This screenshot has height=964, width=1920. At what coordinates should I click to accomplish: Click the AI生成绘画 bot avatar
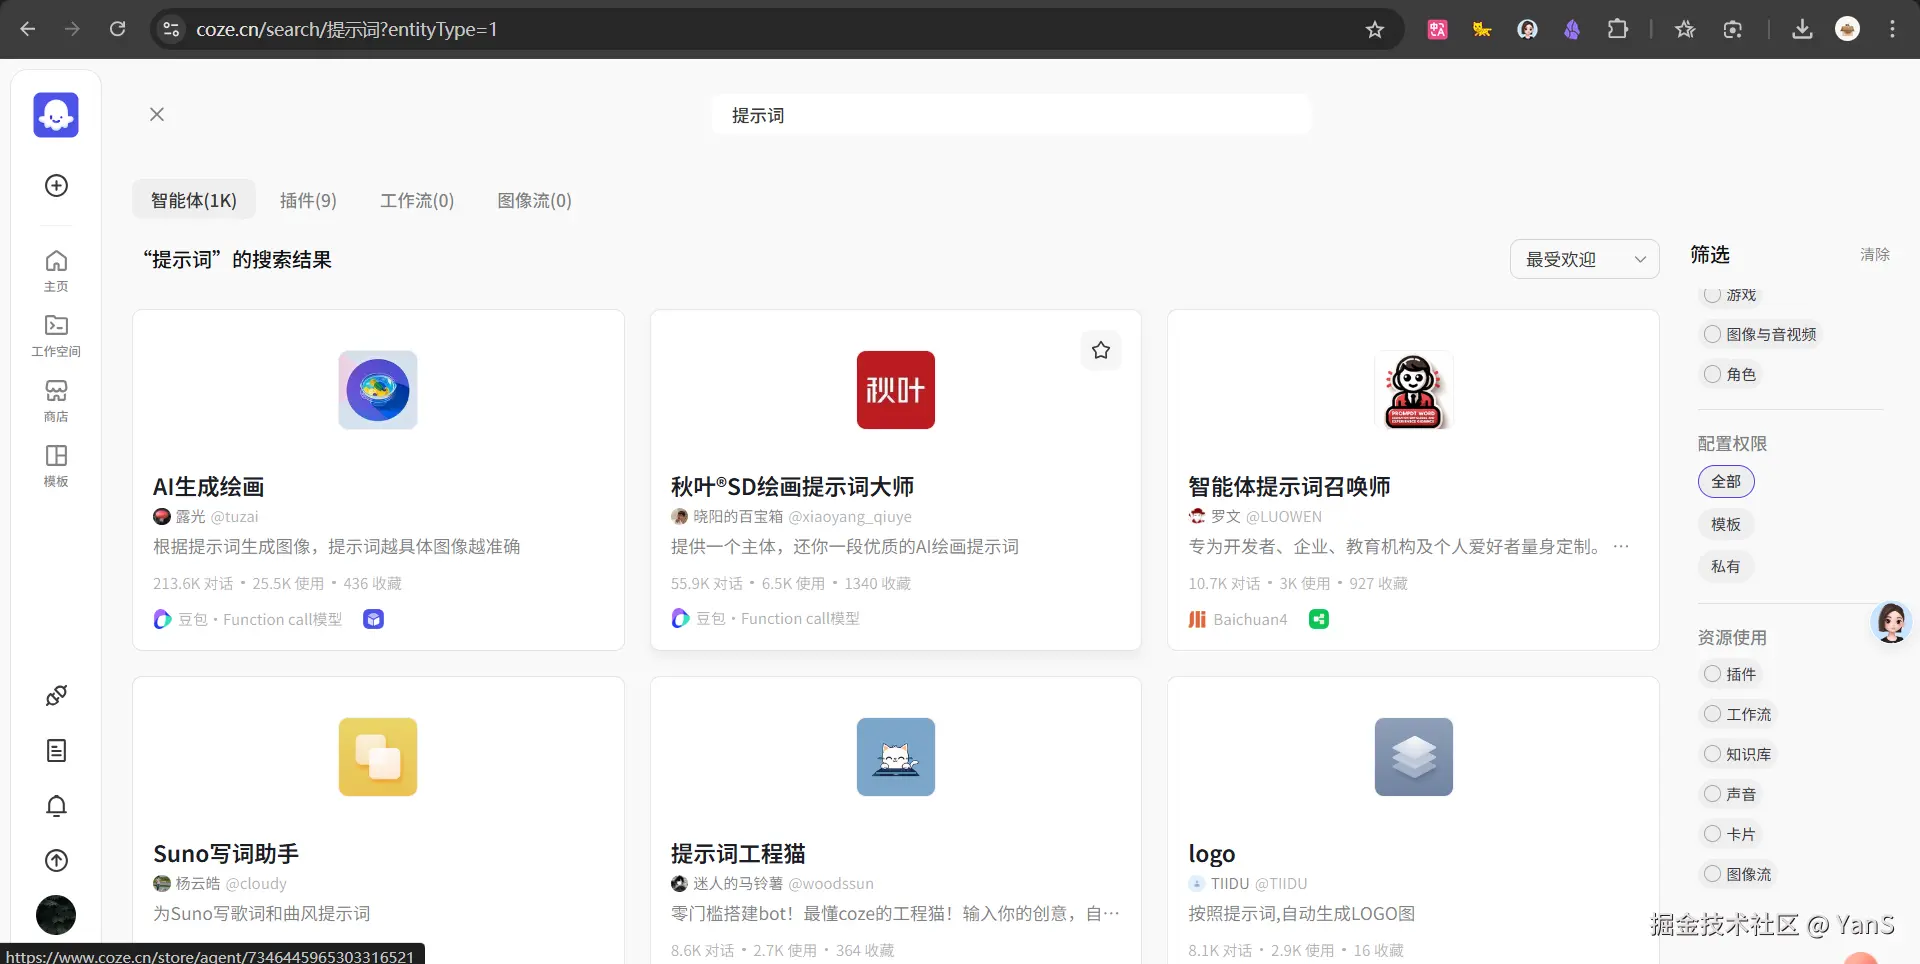click(x=378, y=390)
